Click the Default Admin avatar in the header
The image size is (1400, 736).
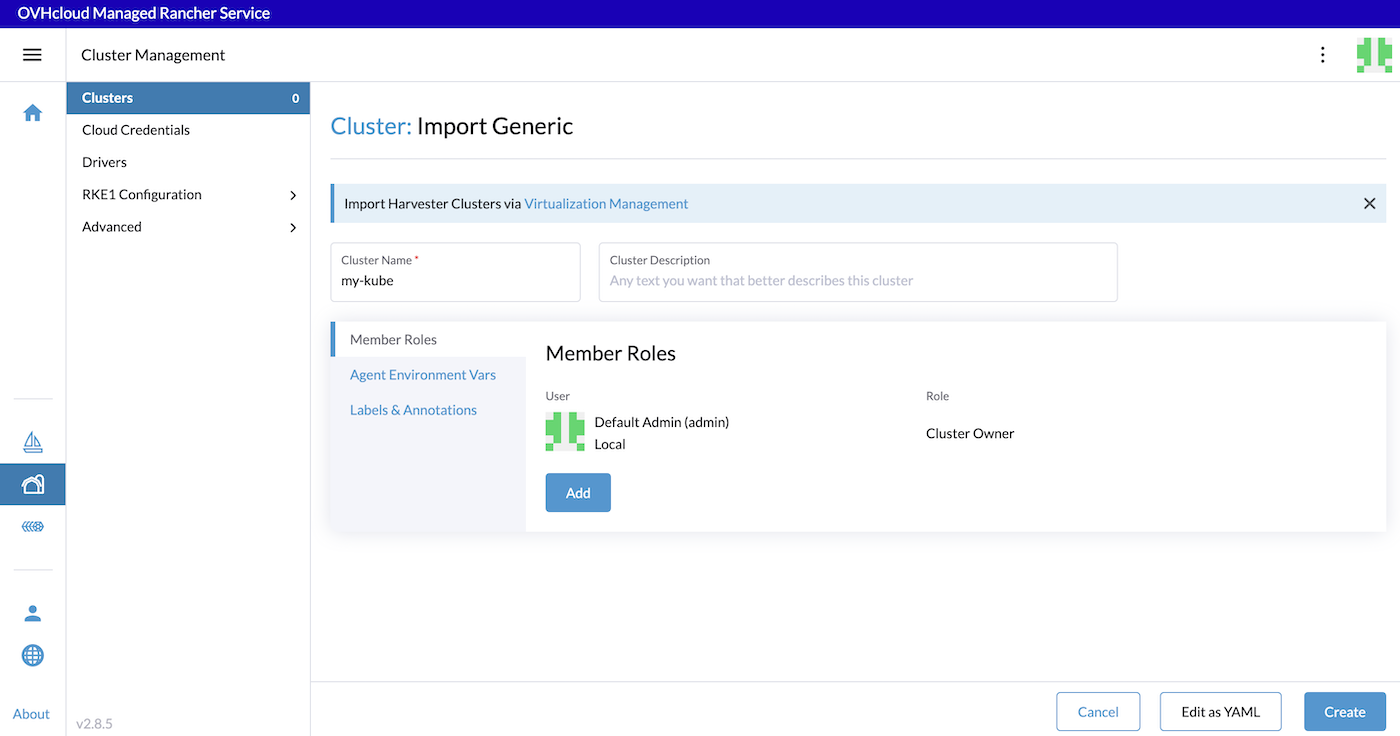point(1373,54)
